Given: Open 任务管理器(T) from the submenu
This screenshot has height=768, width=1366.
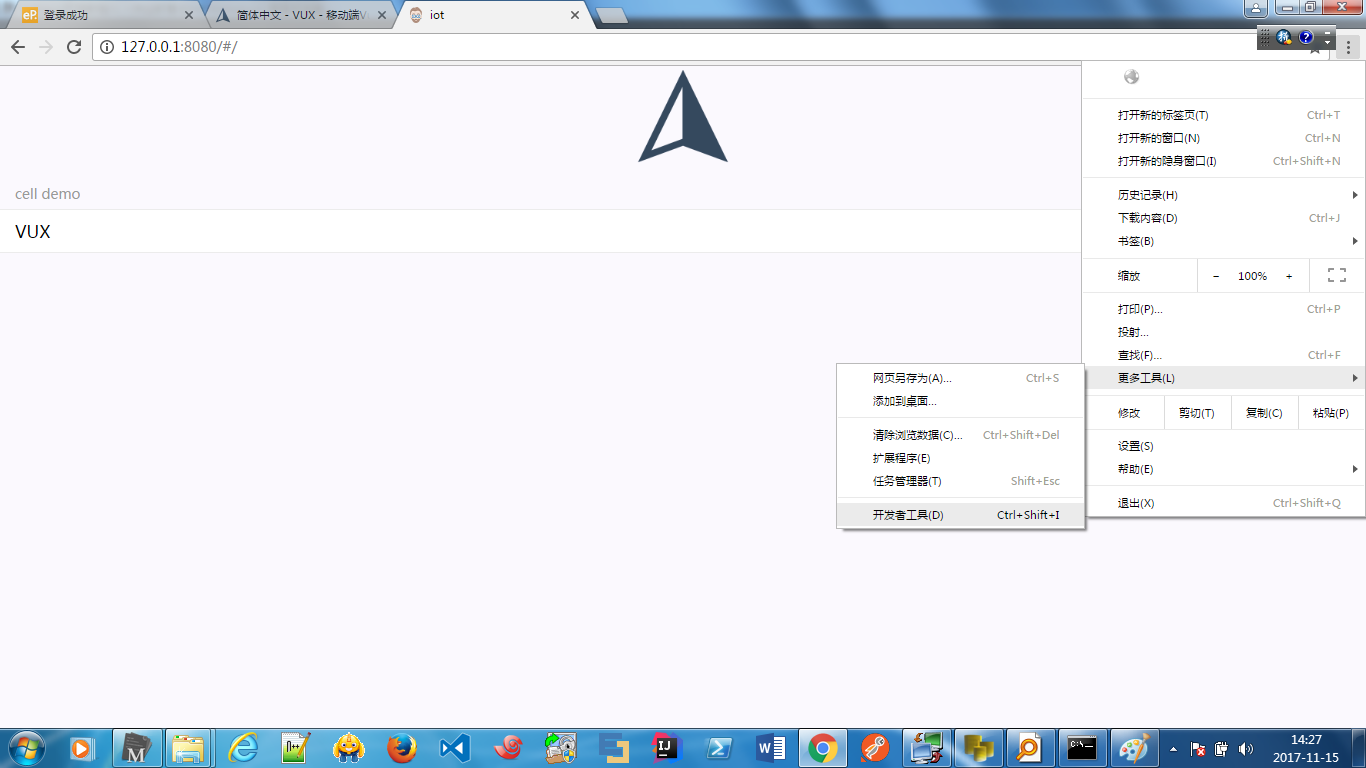Looking at the screenshot, I should [961, 481].
